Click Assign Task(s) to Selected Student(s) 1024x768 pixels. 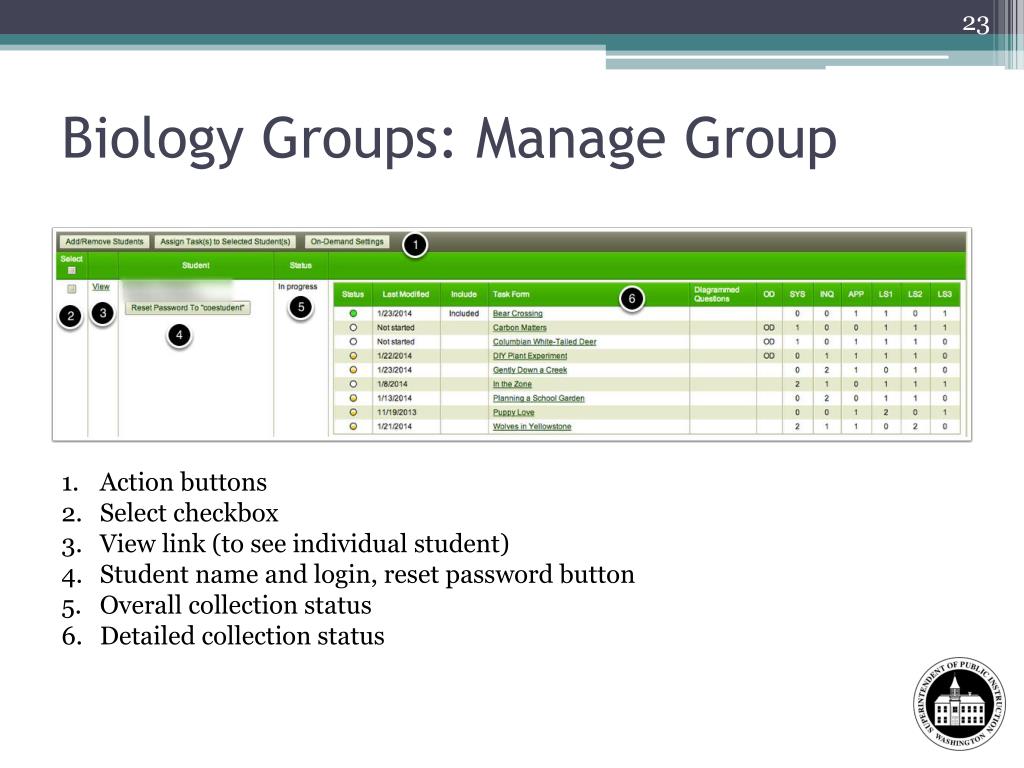click(x=225, y=242)
